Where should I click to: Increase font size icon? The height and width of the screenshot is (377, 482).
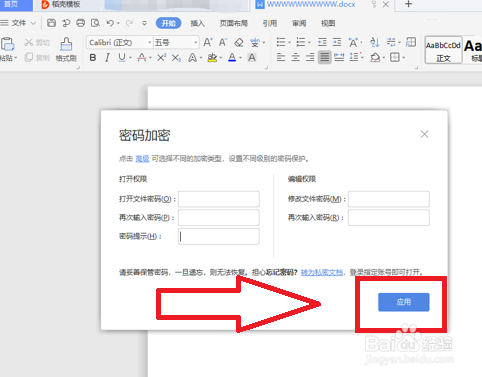pos(207,42)
